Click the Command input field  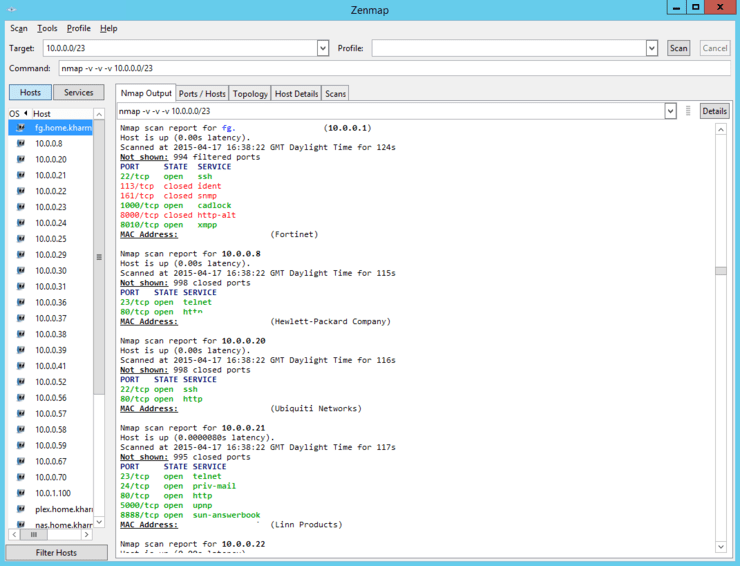(395, 68)
